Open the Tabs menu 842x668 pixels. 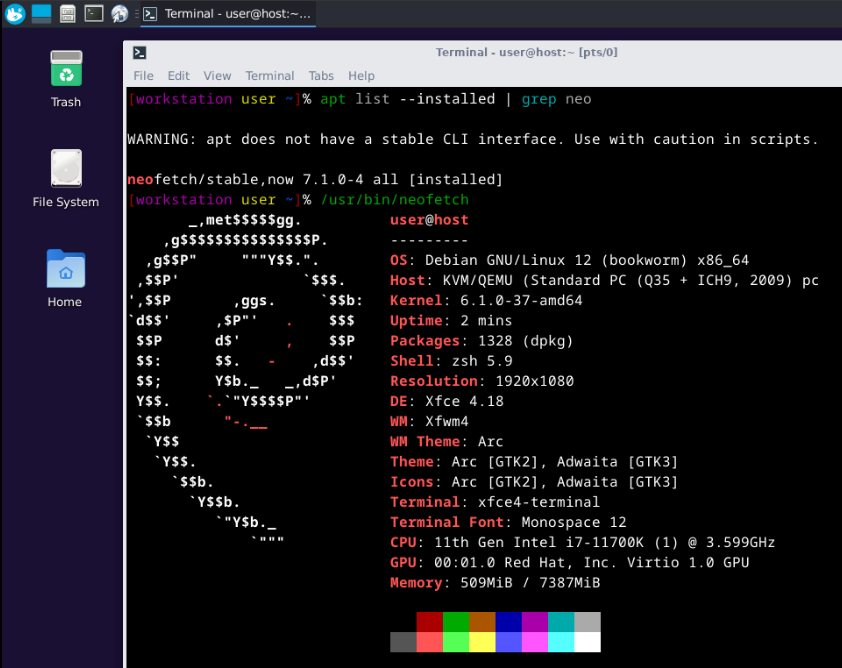tap(321, 76)
